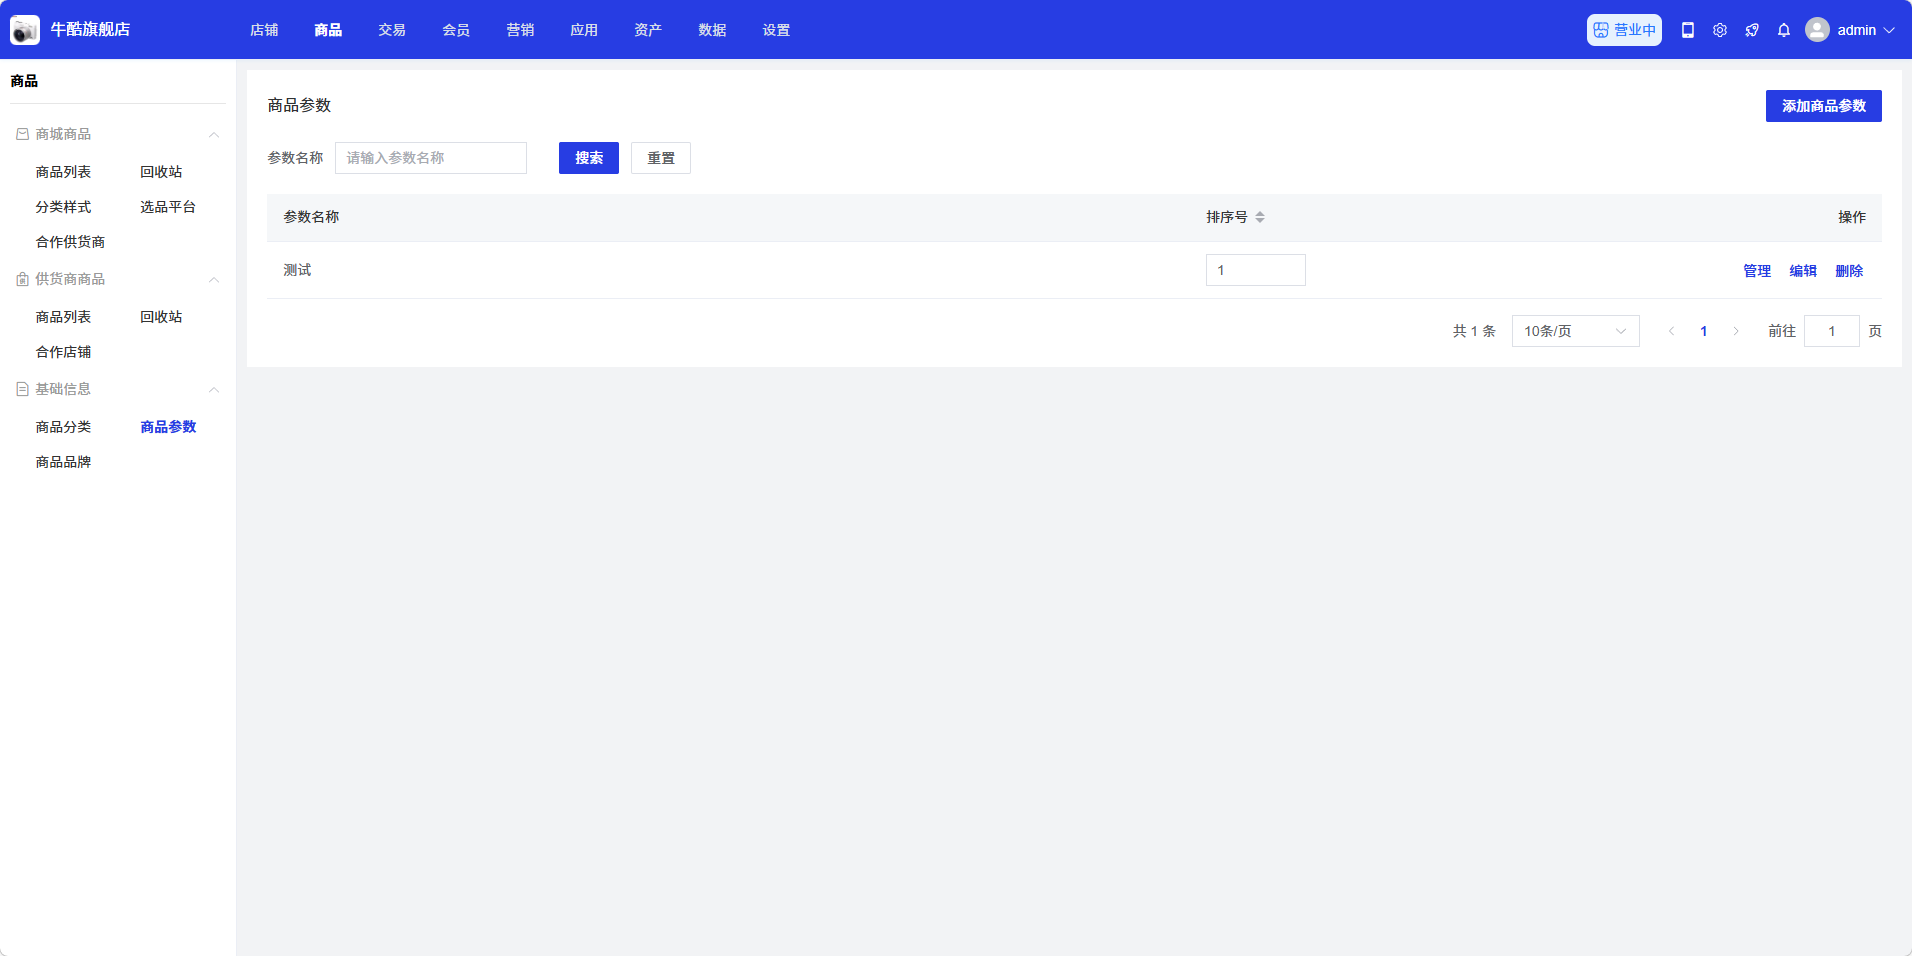Screen dimensions: 1912x956
Task: View the 数据 top menu
Action: click(712, 30)
